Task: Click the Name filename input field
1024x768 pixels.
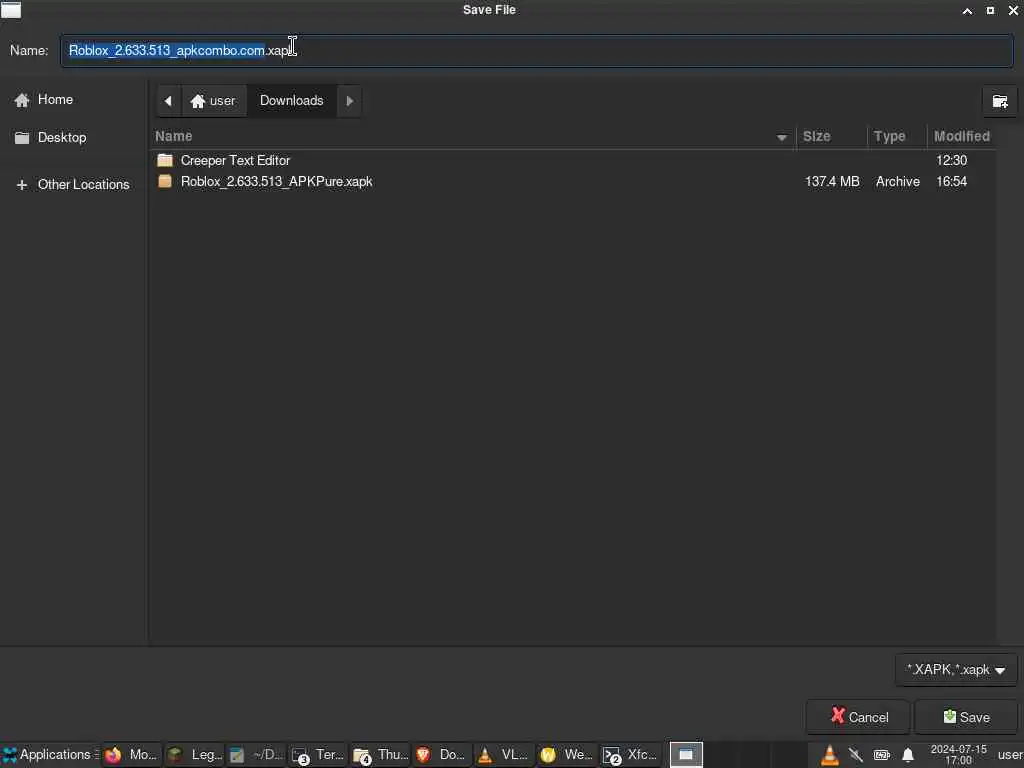Action: point(537,50)
